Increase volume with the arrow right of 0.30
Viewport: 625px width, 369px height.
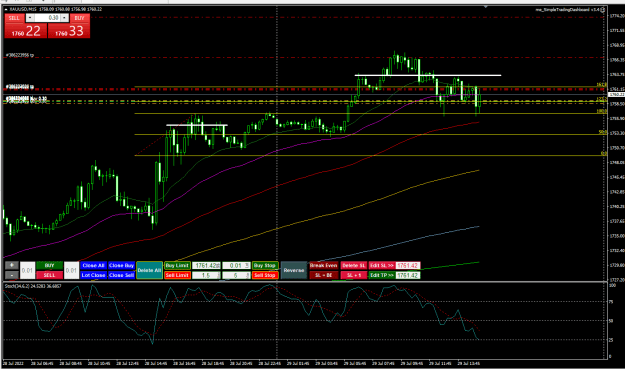(x=65, y=18)
